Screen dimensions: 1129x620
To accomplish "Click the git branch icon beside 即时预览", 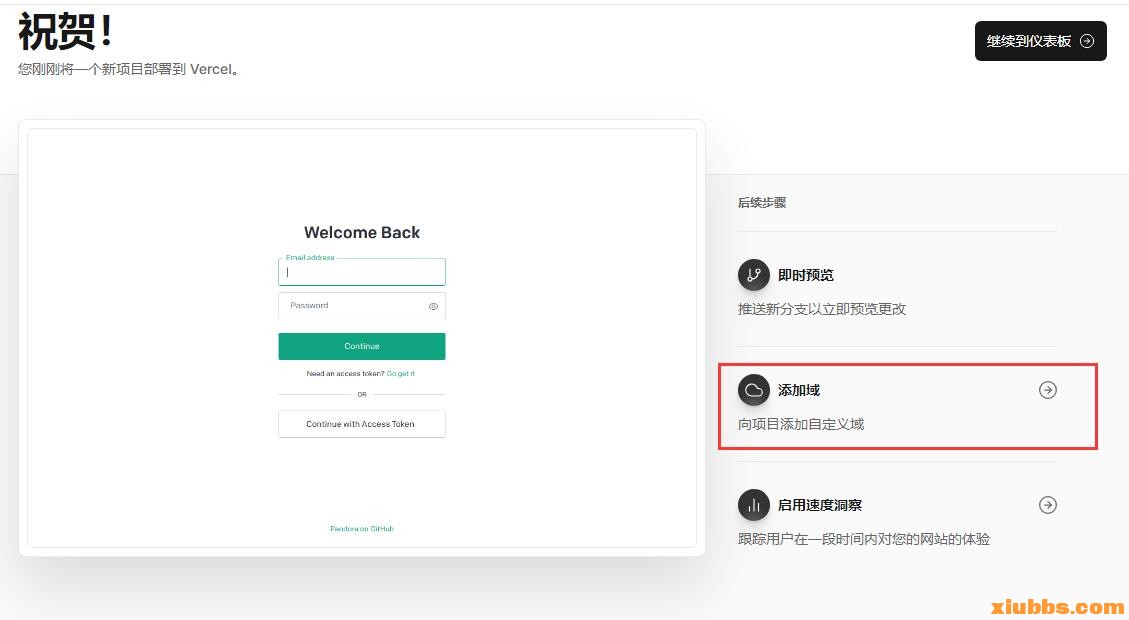I will coord(753,275).
